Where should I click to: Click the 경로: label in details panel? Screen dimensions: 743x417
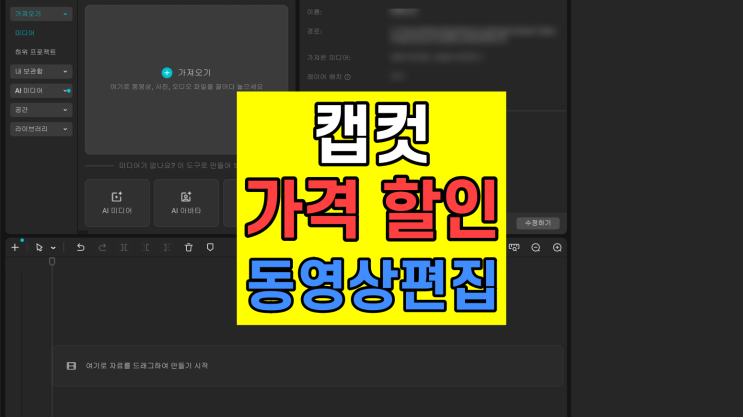[x=314, y=31]
